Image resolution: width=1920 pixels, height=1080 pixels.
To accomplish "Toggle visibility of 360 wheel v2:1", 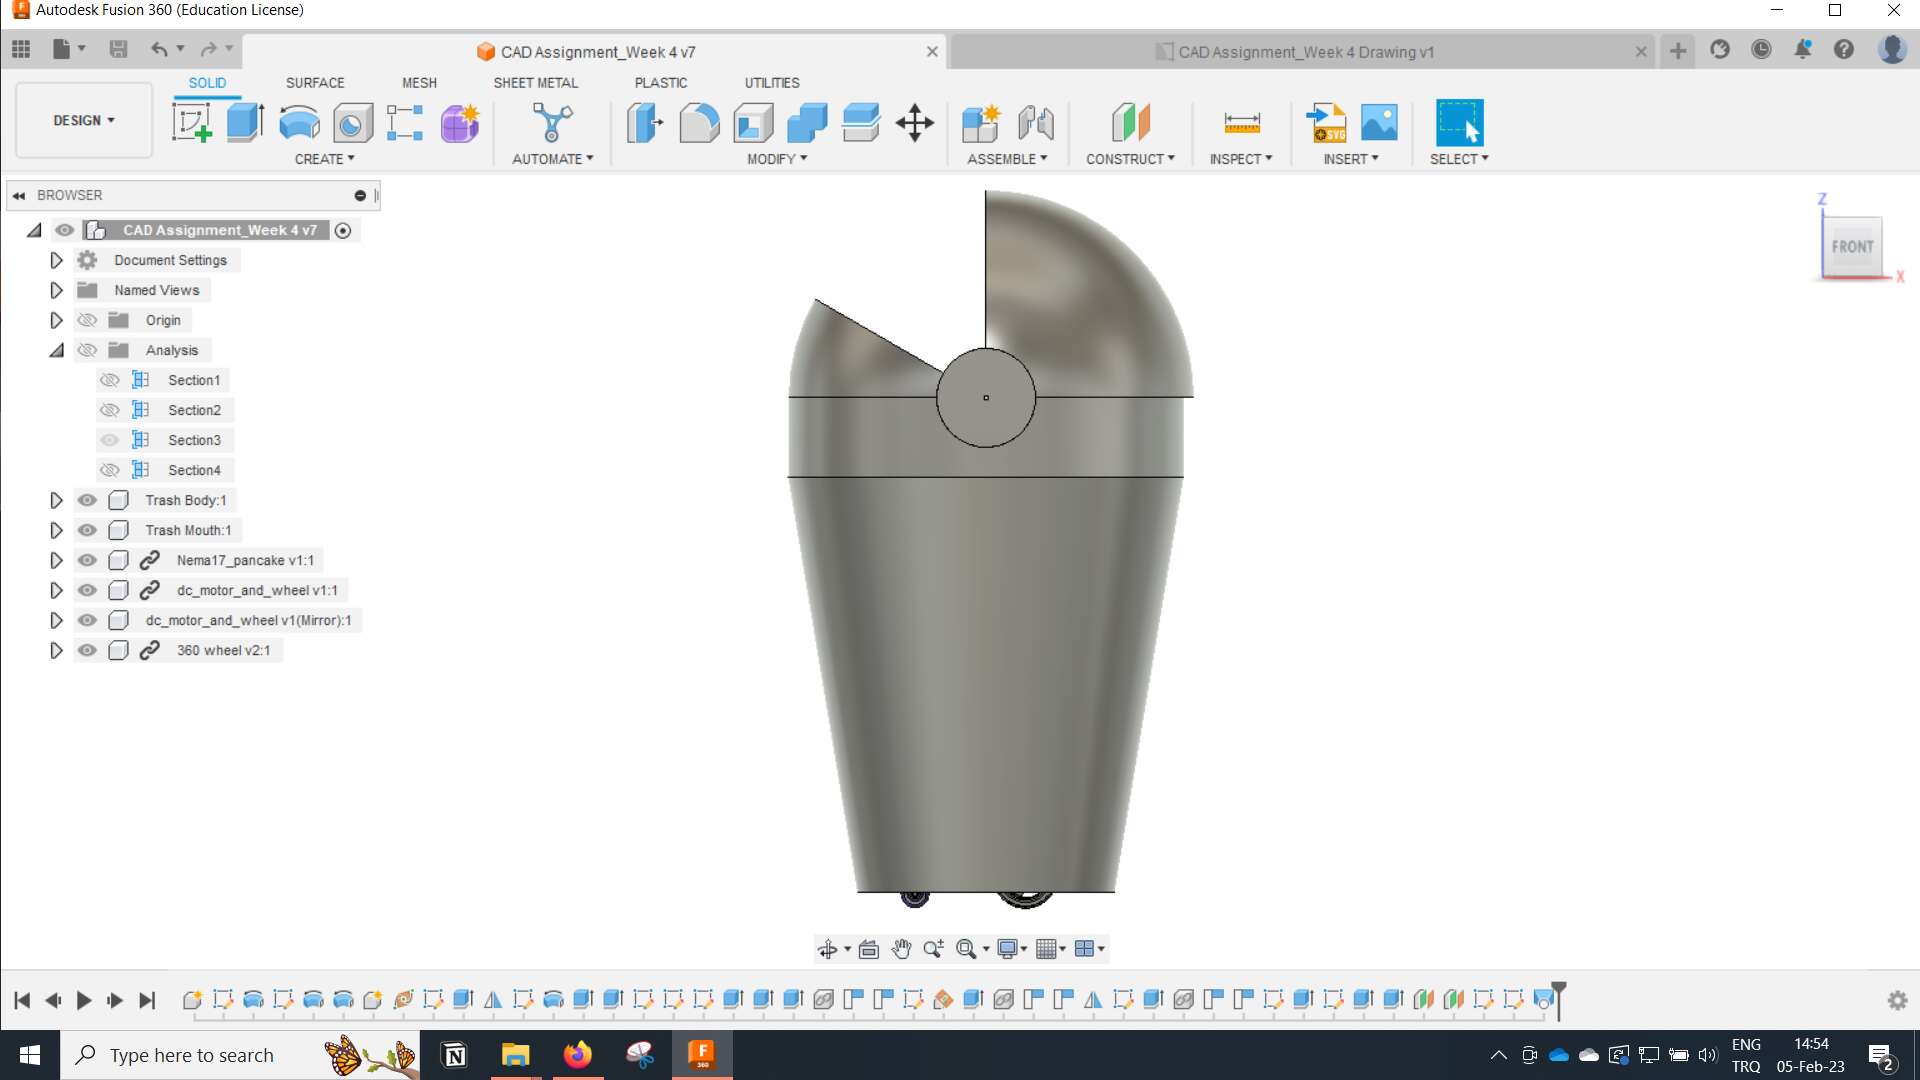I will [x=88, y=650].
